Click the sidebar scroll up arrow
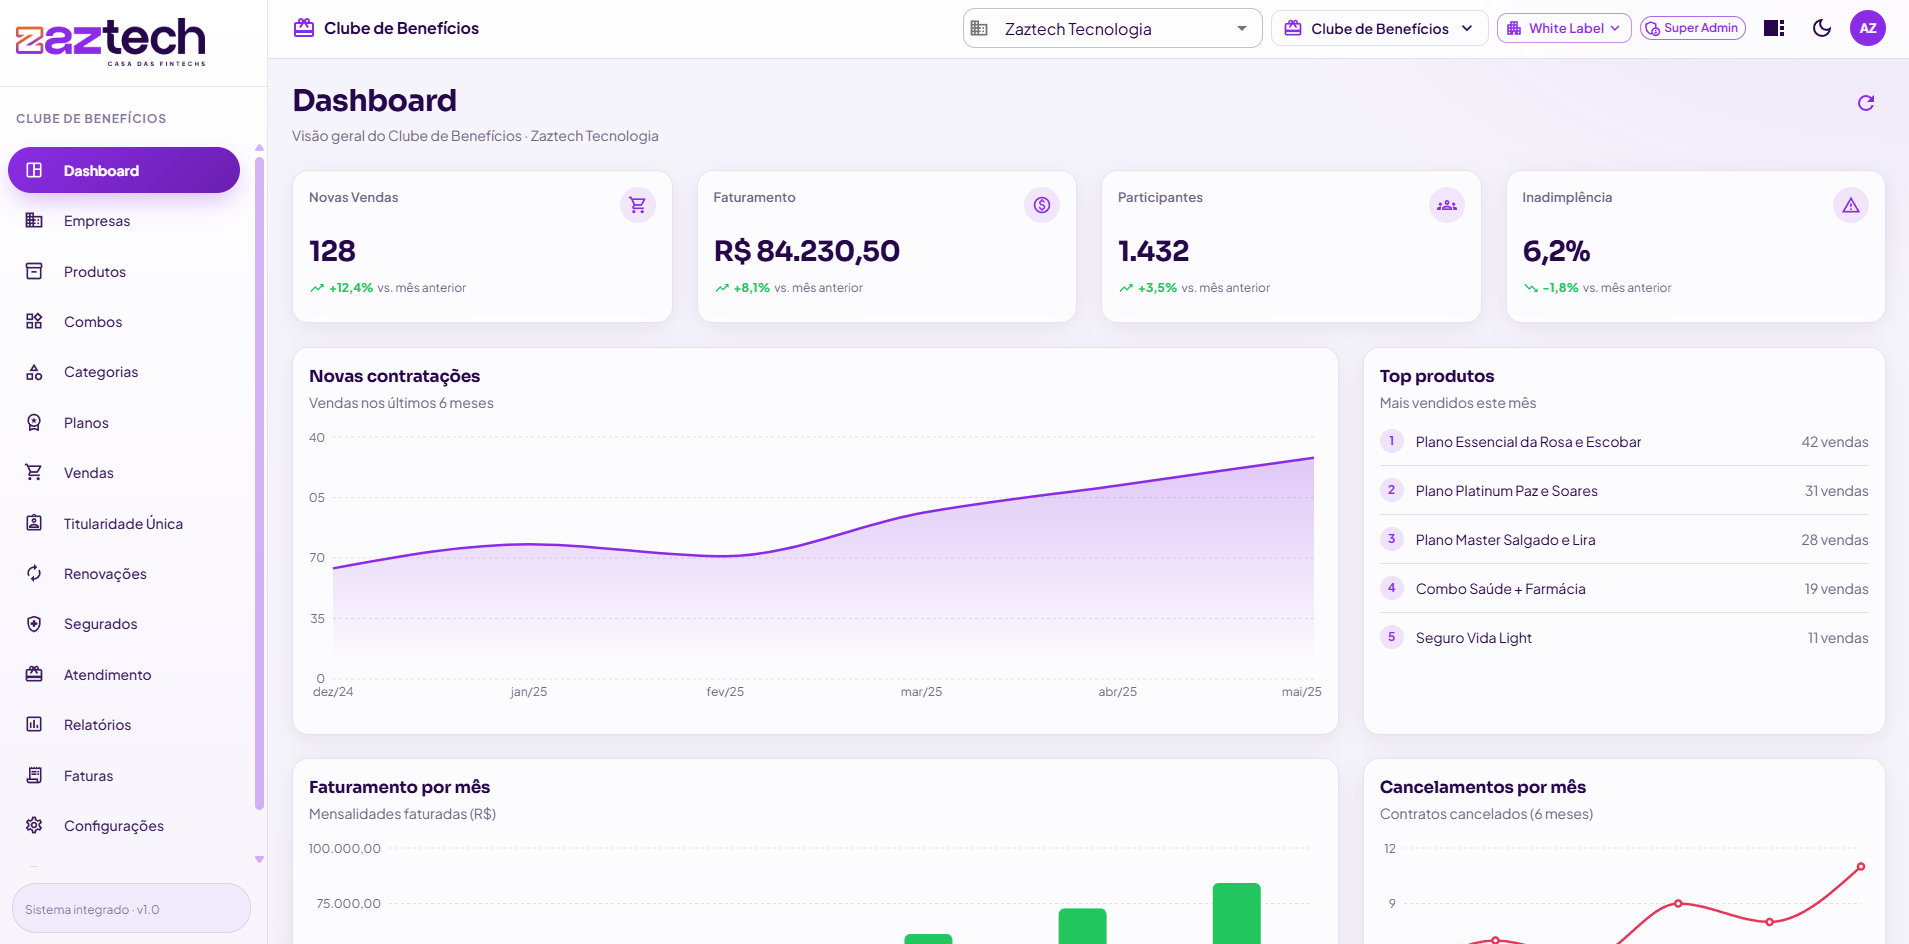This screenshot has width=1909, height=944. [259, 148]
